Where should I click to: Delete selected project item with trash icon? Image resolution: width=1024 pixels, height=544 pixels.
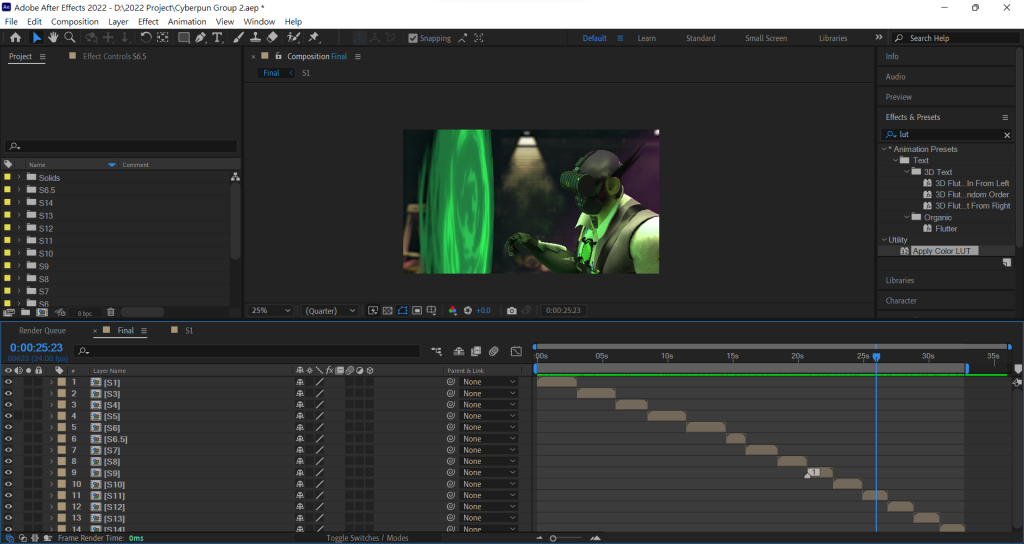click(x=110, y=312)
